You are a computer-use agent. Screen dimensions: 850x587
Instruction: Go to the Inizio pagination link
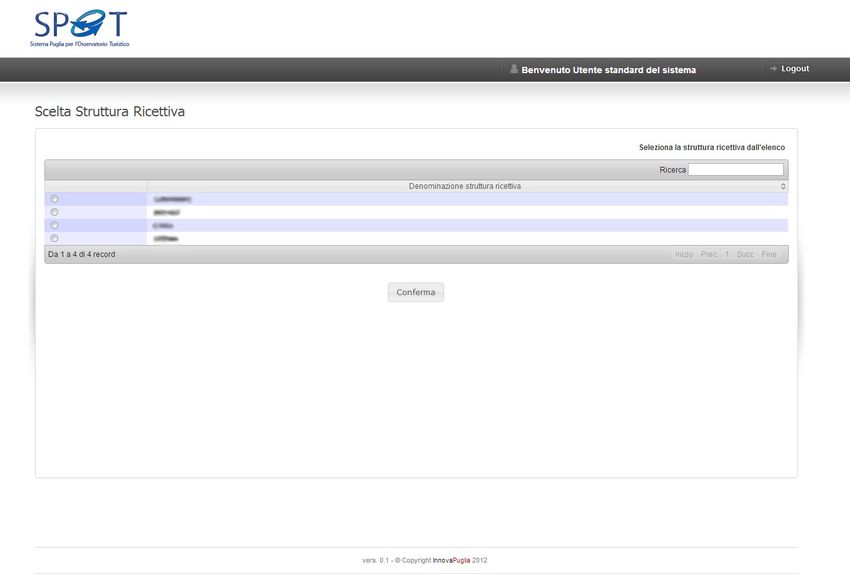point(684,255)
